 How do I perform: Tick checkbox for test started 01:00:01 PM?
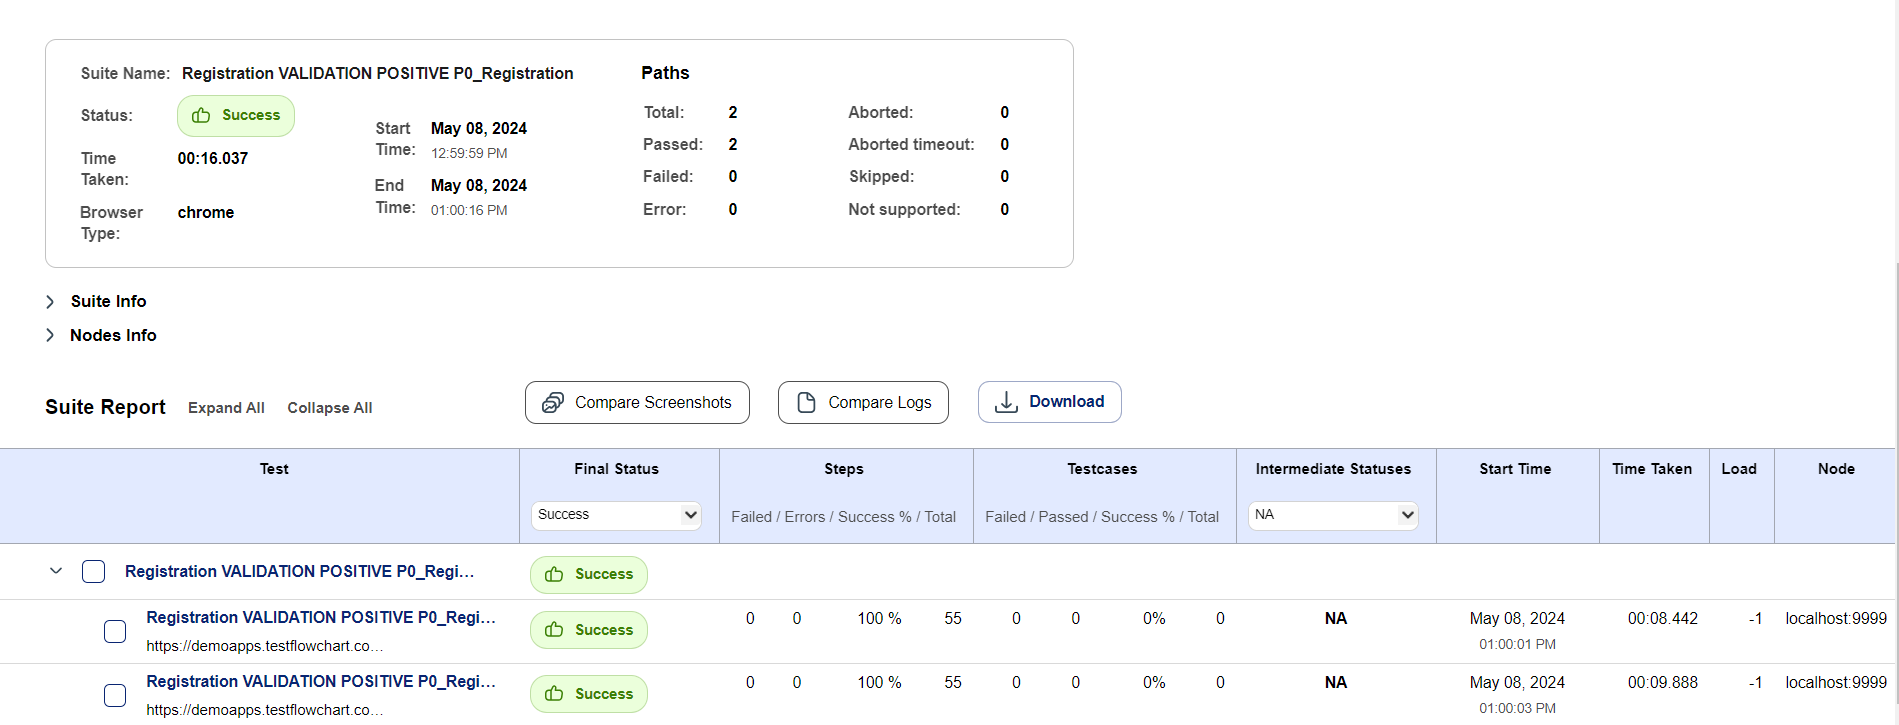click(x=115, y=631)
